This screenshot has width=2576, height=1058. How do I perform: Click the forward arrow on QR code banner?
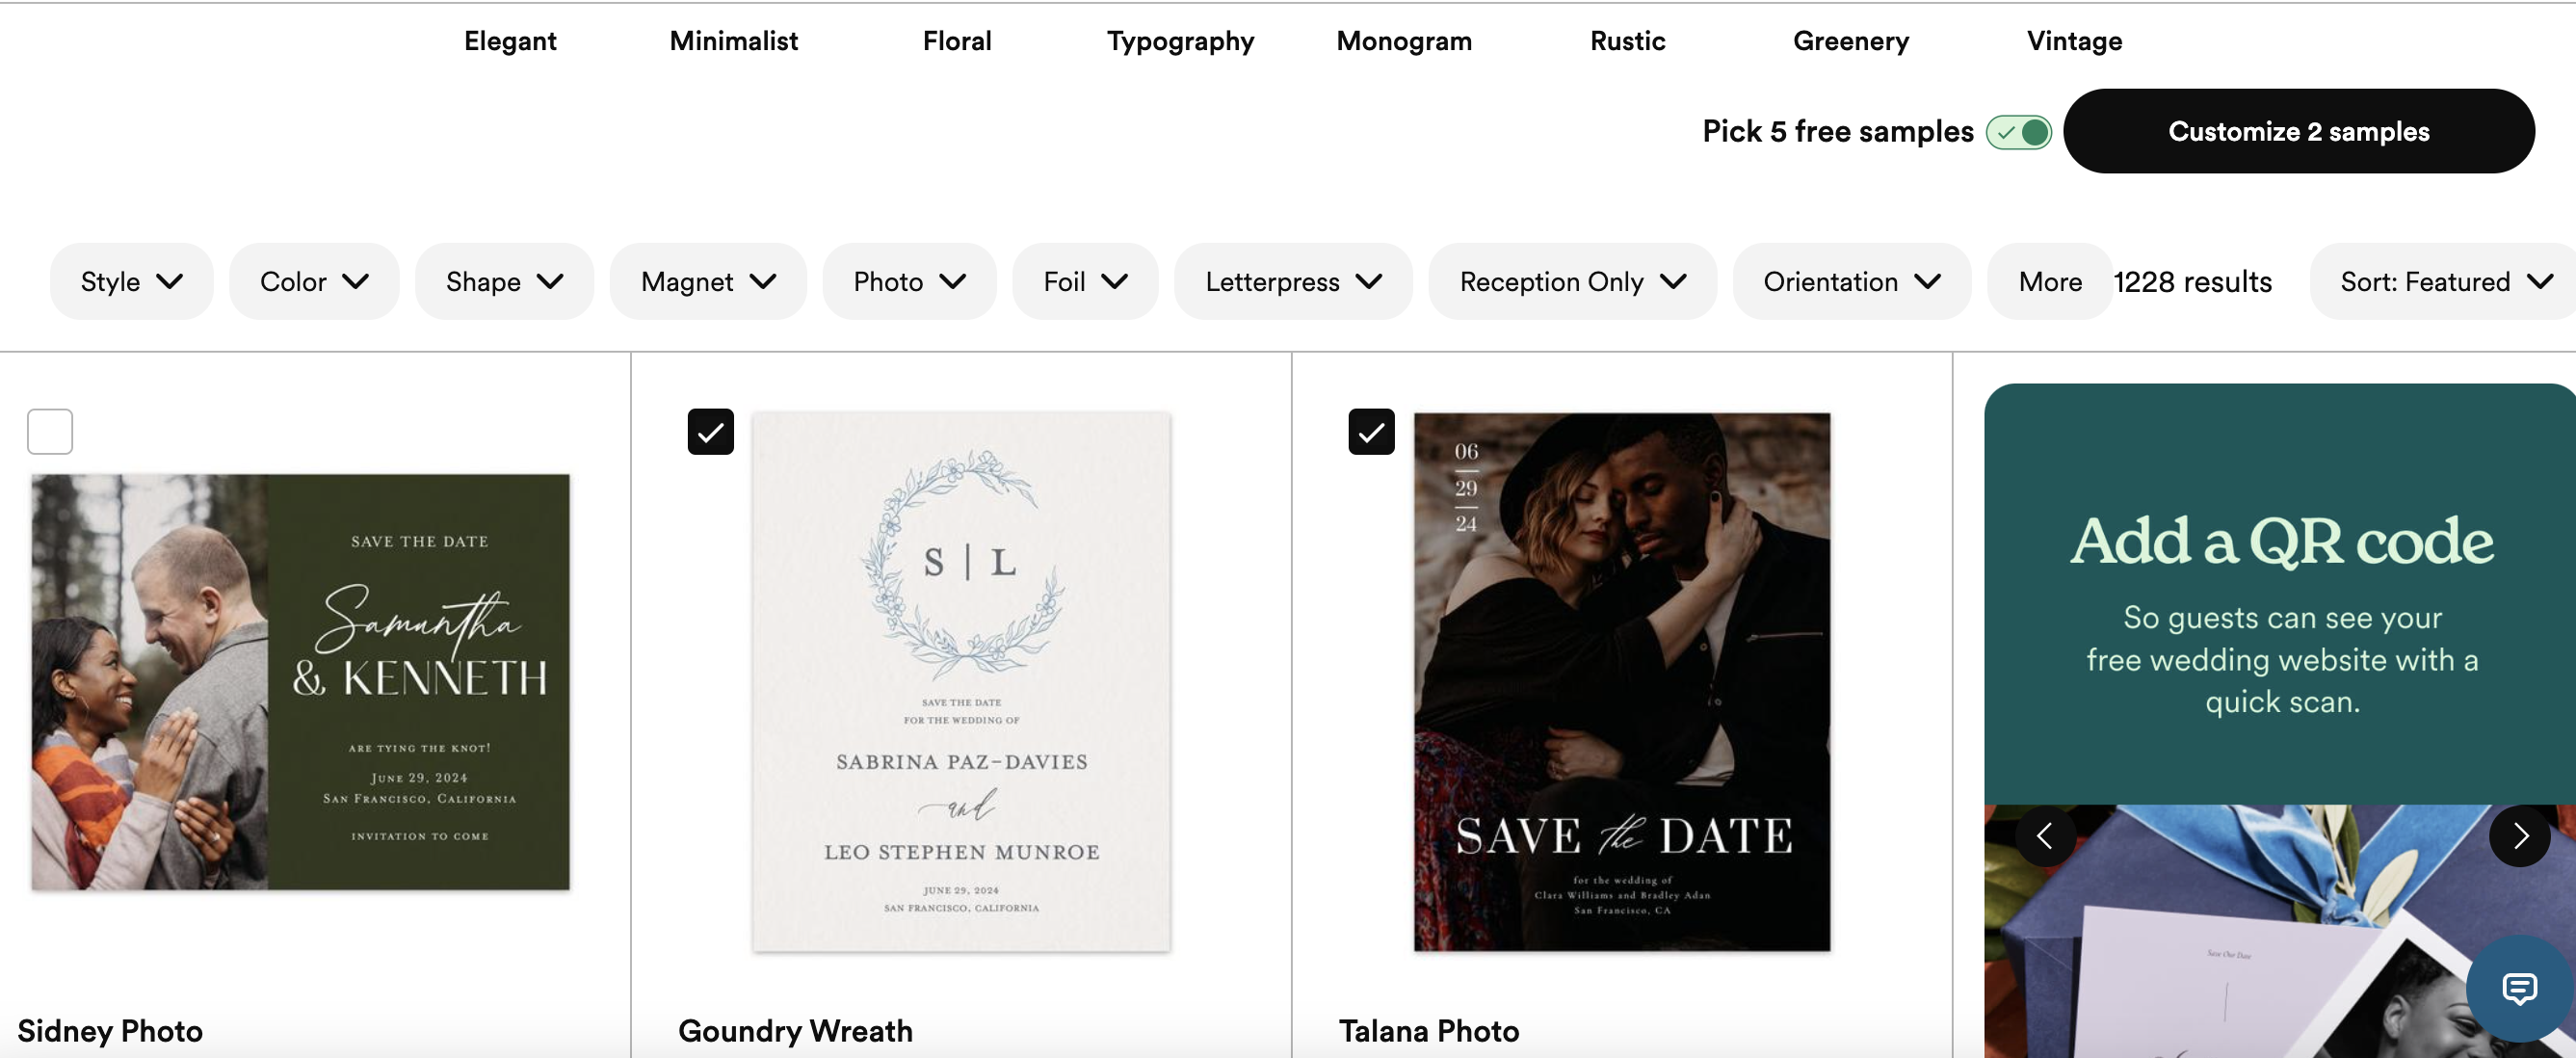(x=2520, y=834)
